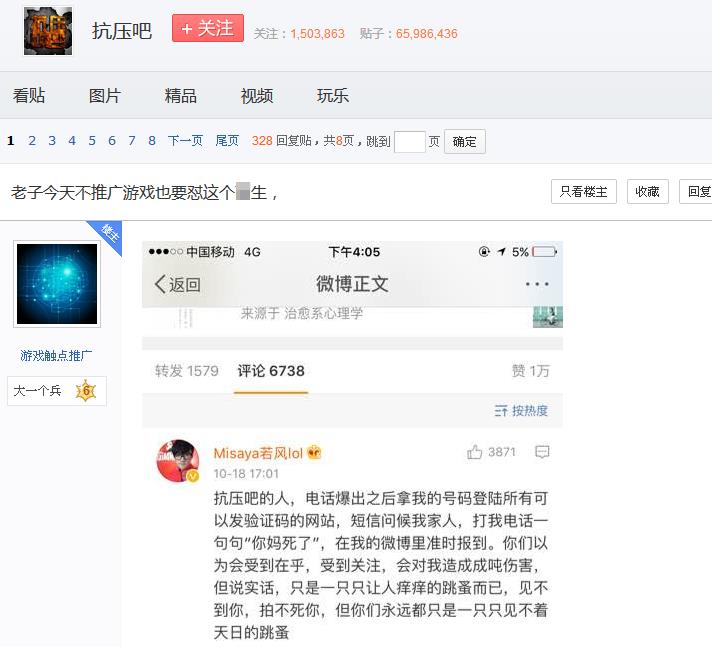The height and width of the screenshot is (647, 712).
Task: Click current page number 1
Action: click(11, 141)
